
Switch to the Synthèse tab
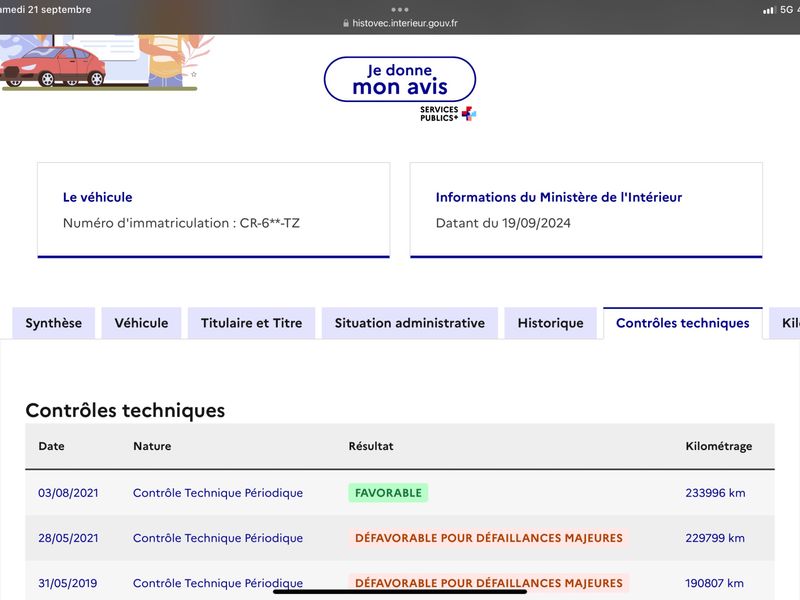pyautogui.click(x=54, y=323)
